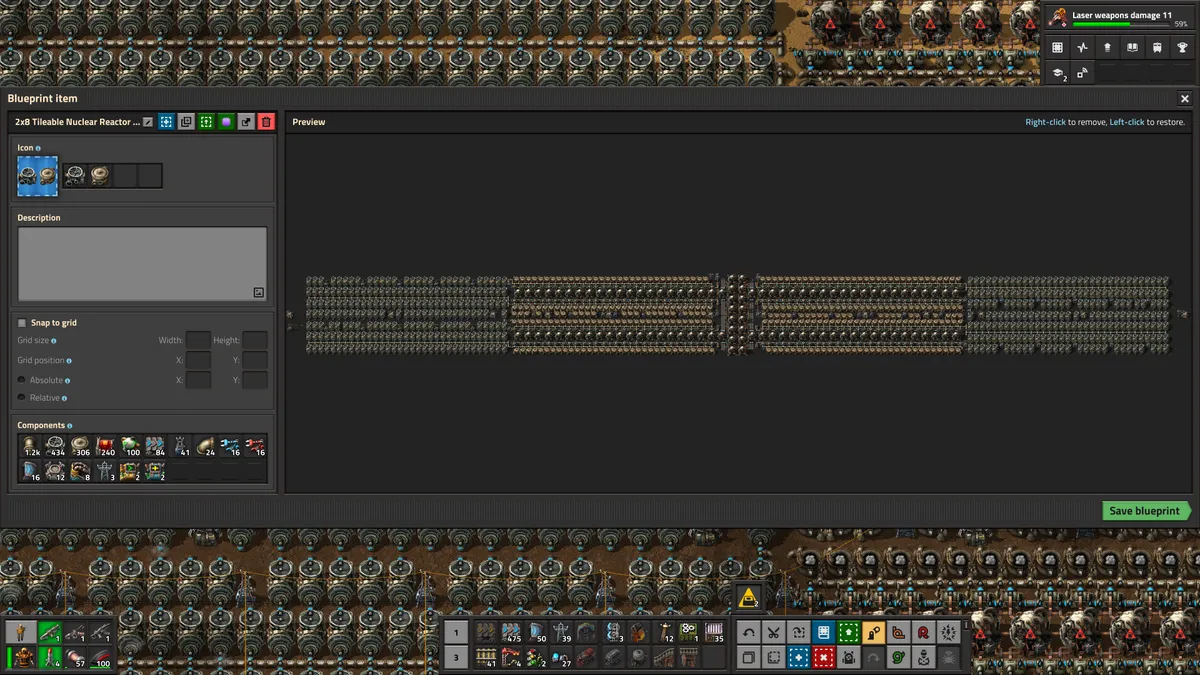Screen dimensions: 1200x675
Task: Click the component with count 84
Action: pyautogui.click(x=156, y=446)
